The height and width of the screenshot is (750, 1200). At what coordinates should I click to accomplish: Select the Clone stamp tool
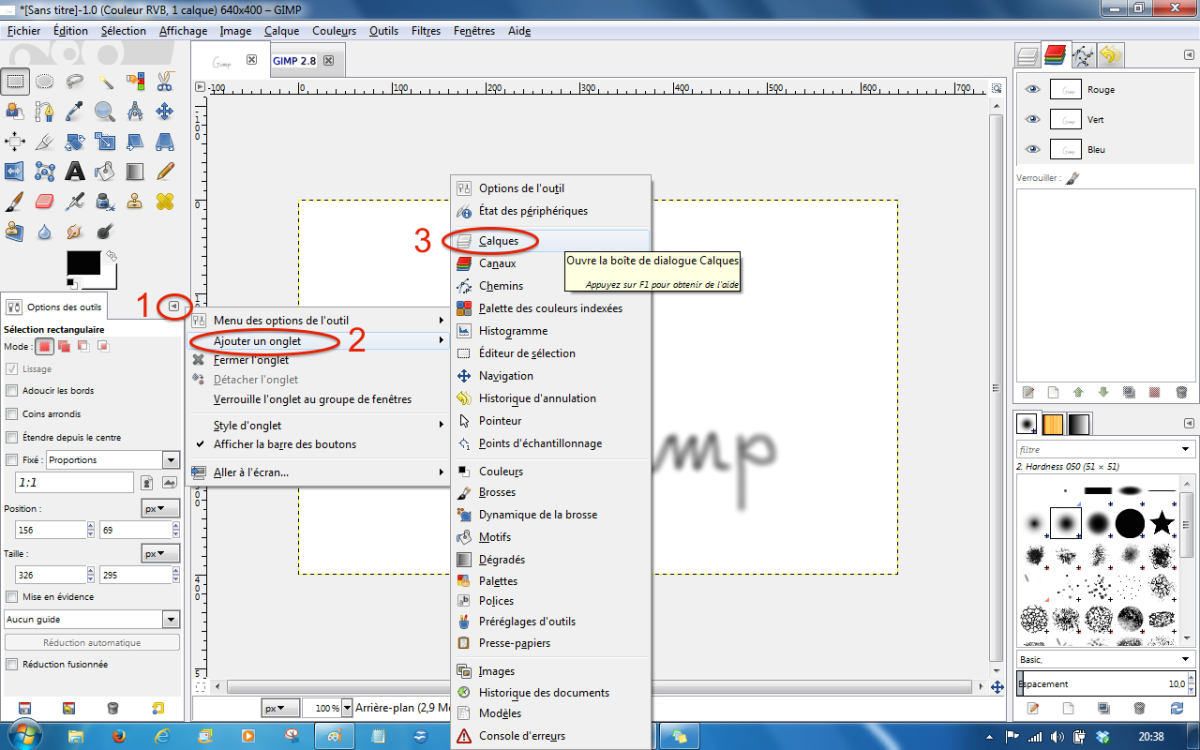click(x=135, y=202)
